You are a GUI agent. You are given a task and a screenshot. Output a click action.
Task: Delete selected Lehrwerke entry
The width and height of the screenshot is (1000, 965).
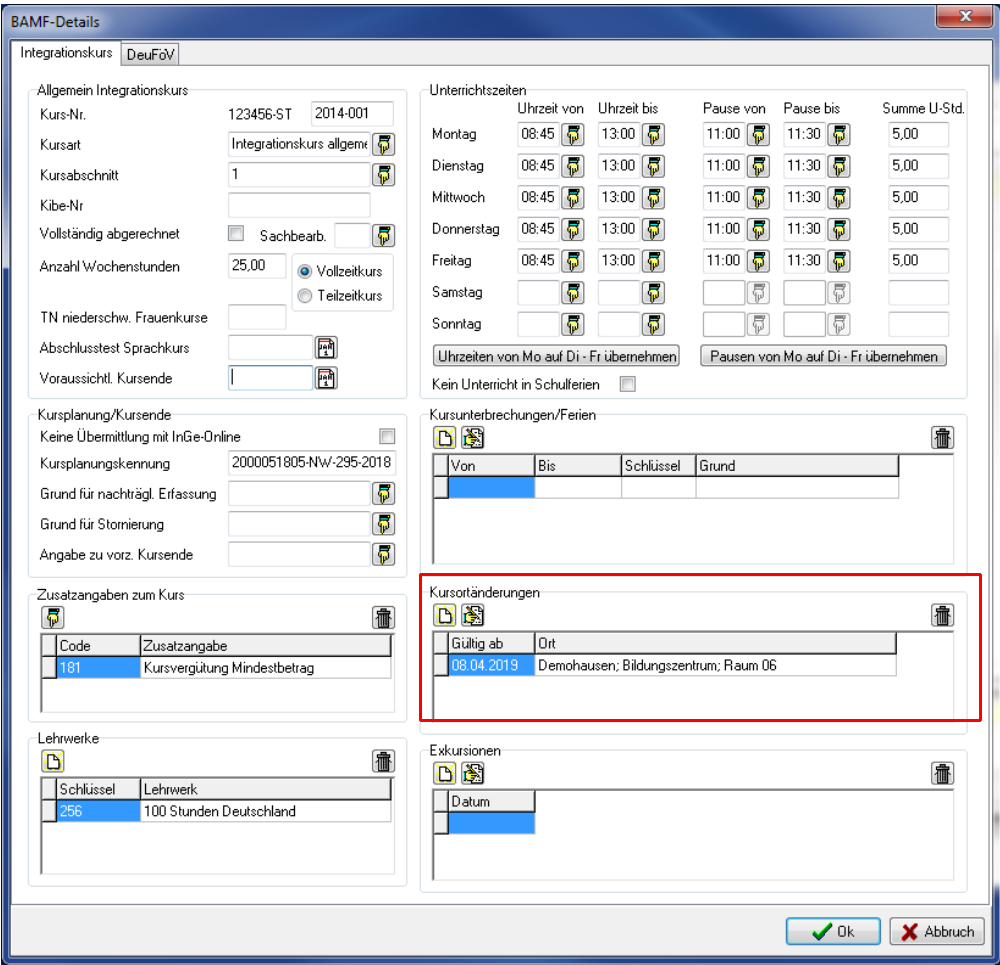tap(383, 762)
